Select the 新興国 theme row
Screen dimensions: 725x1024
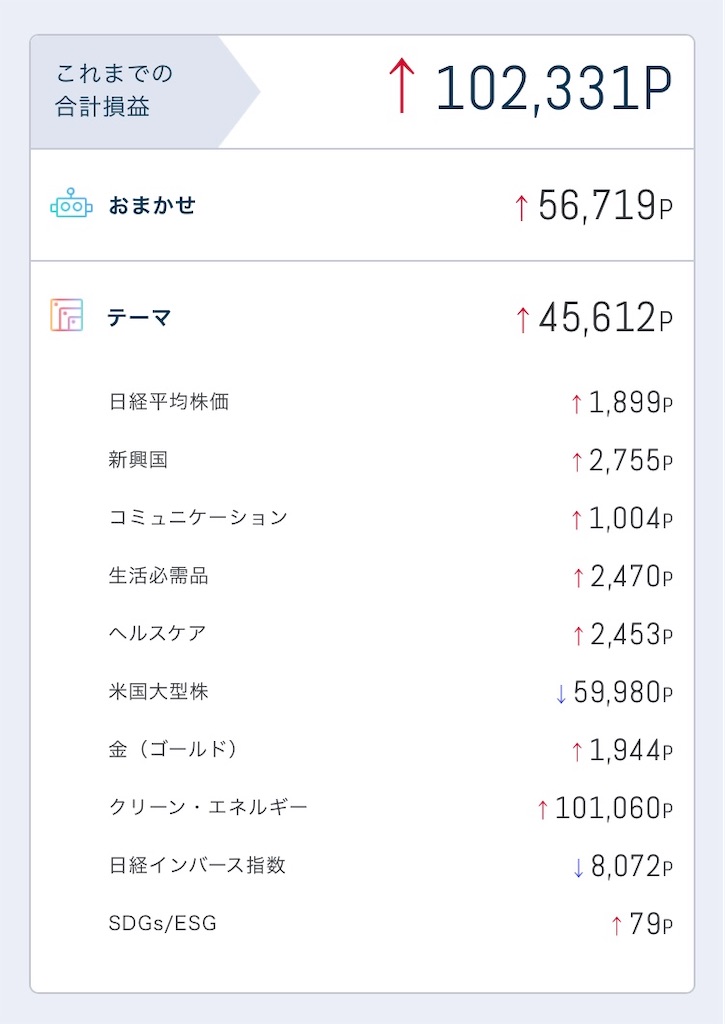(x=391, y=460)
